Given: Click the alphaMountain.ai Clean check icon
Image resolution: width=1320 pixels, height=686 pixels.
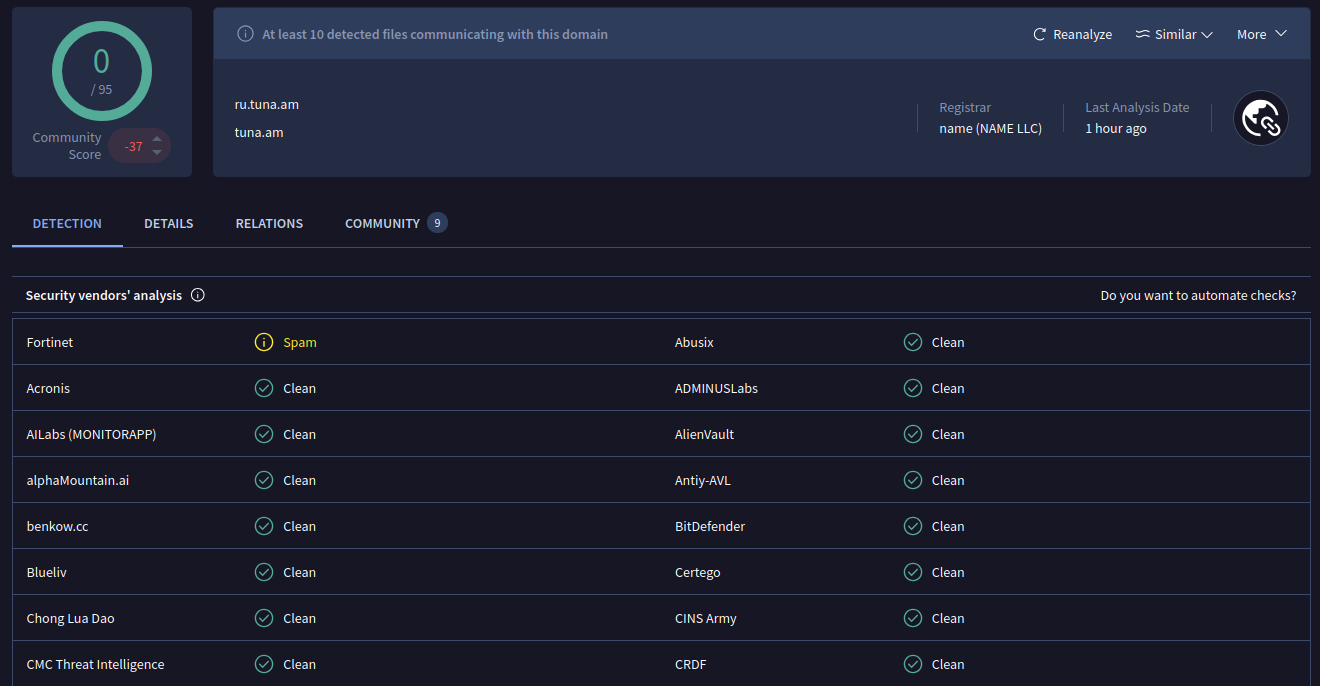Looking at the screenshot, I should tap(264, 480).
